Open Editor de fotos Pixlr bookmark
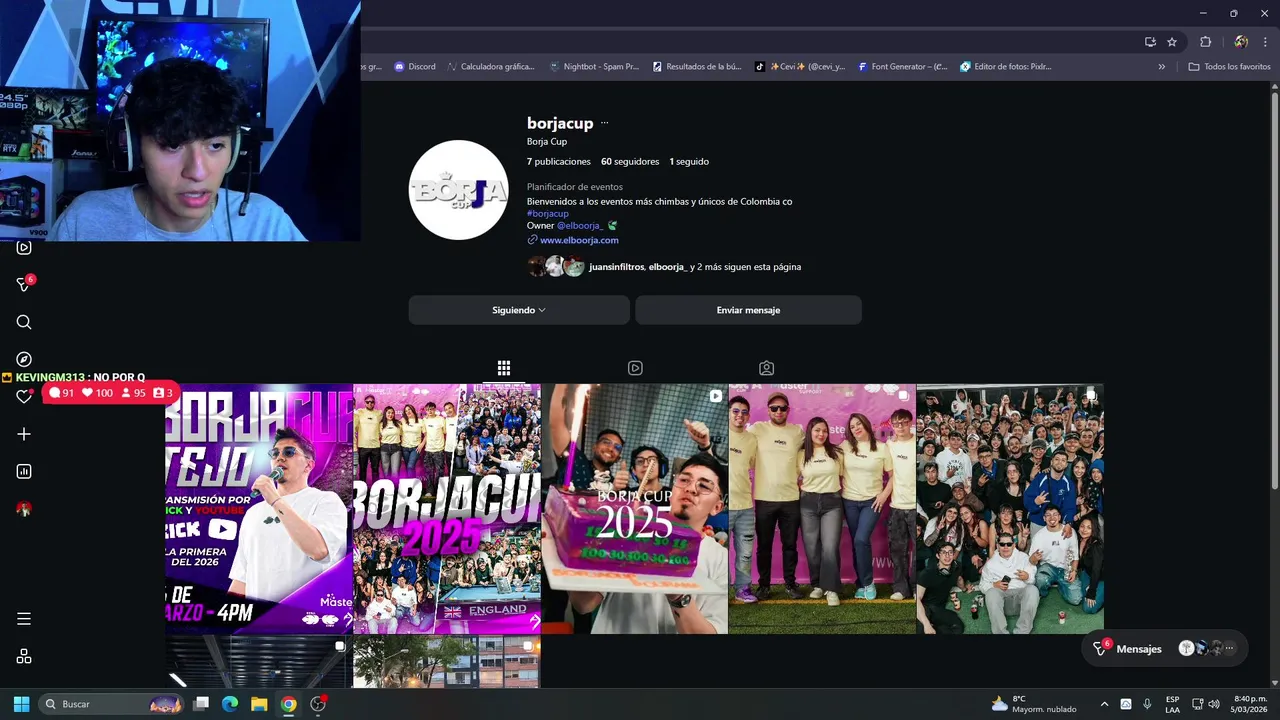Screen dimensions: 1280x720 click(1006, 67)
